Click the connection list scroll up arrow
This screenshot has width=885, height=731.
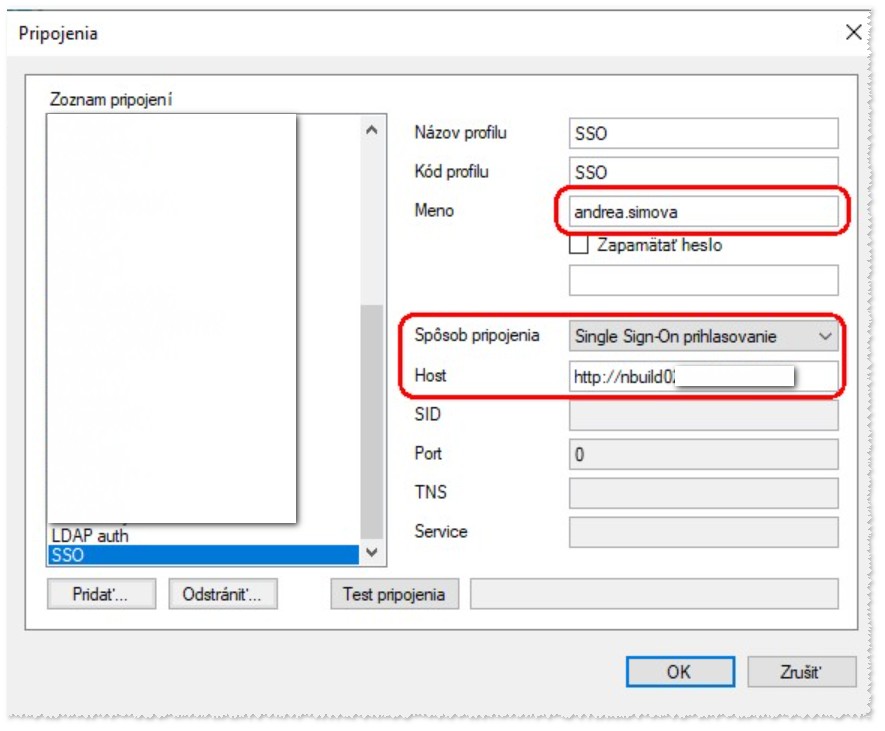tap(371, 130)
